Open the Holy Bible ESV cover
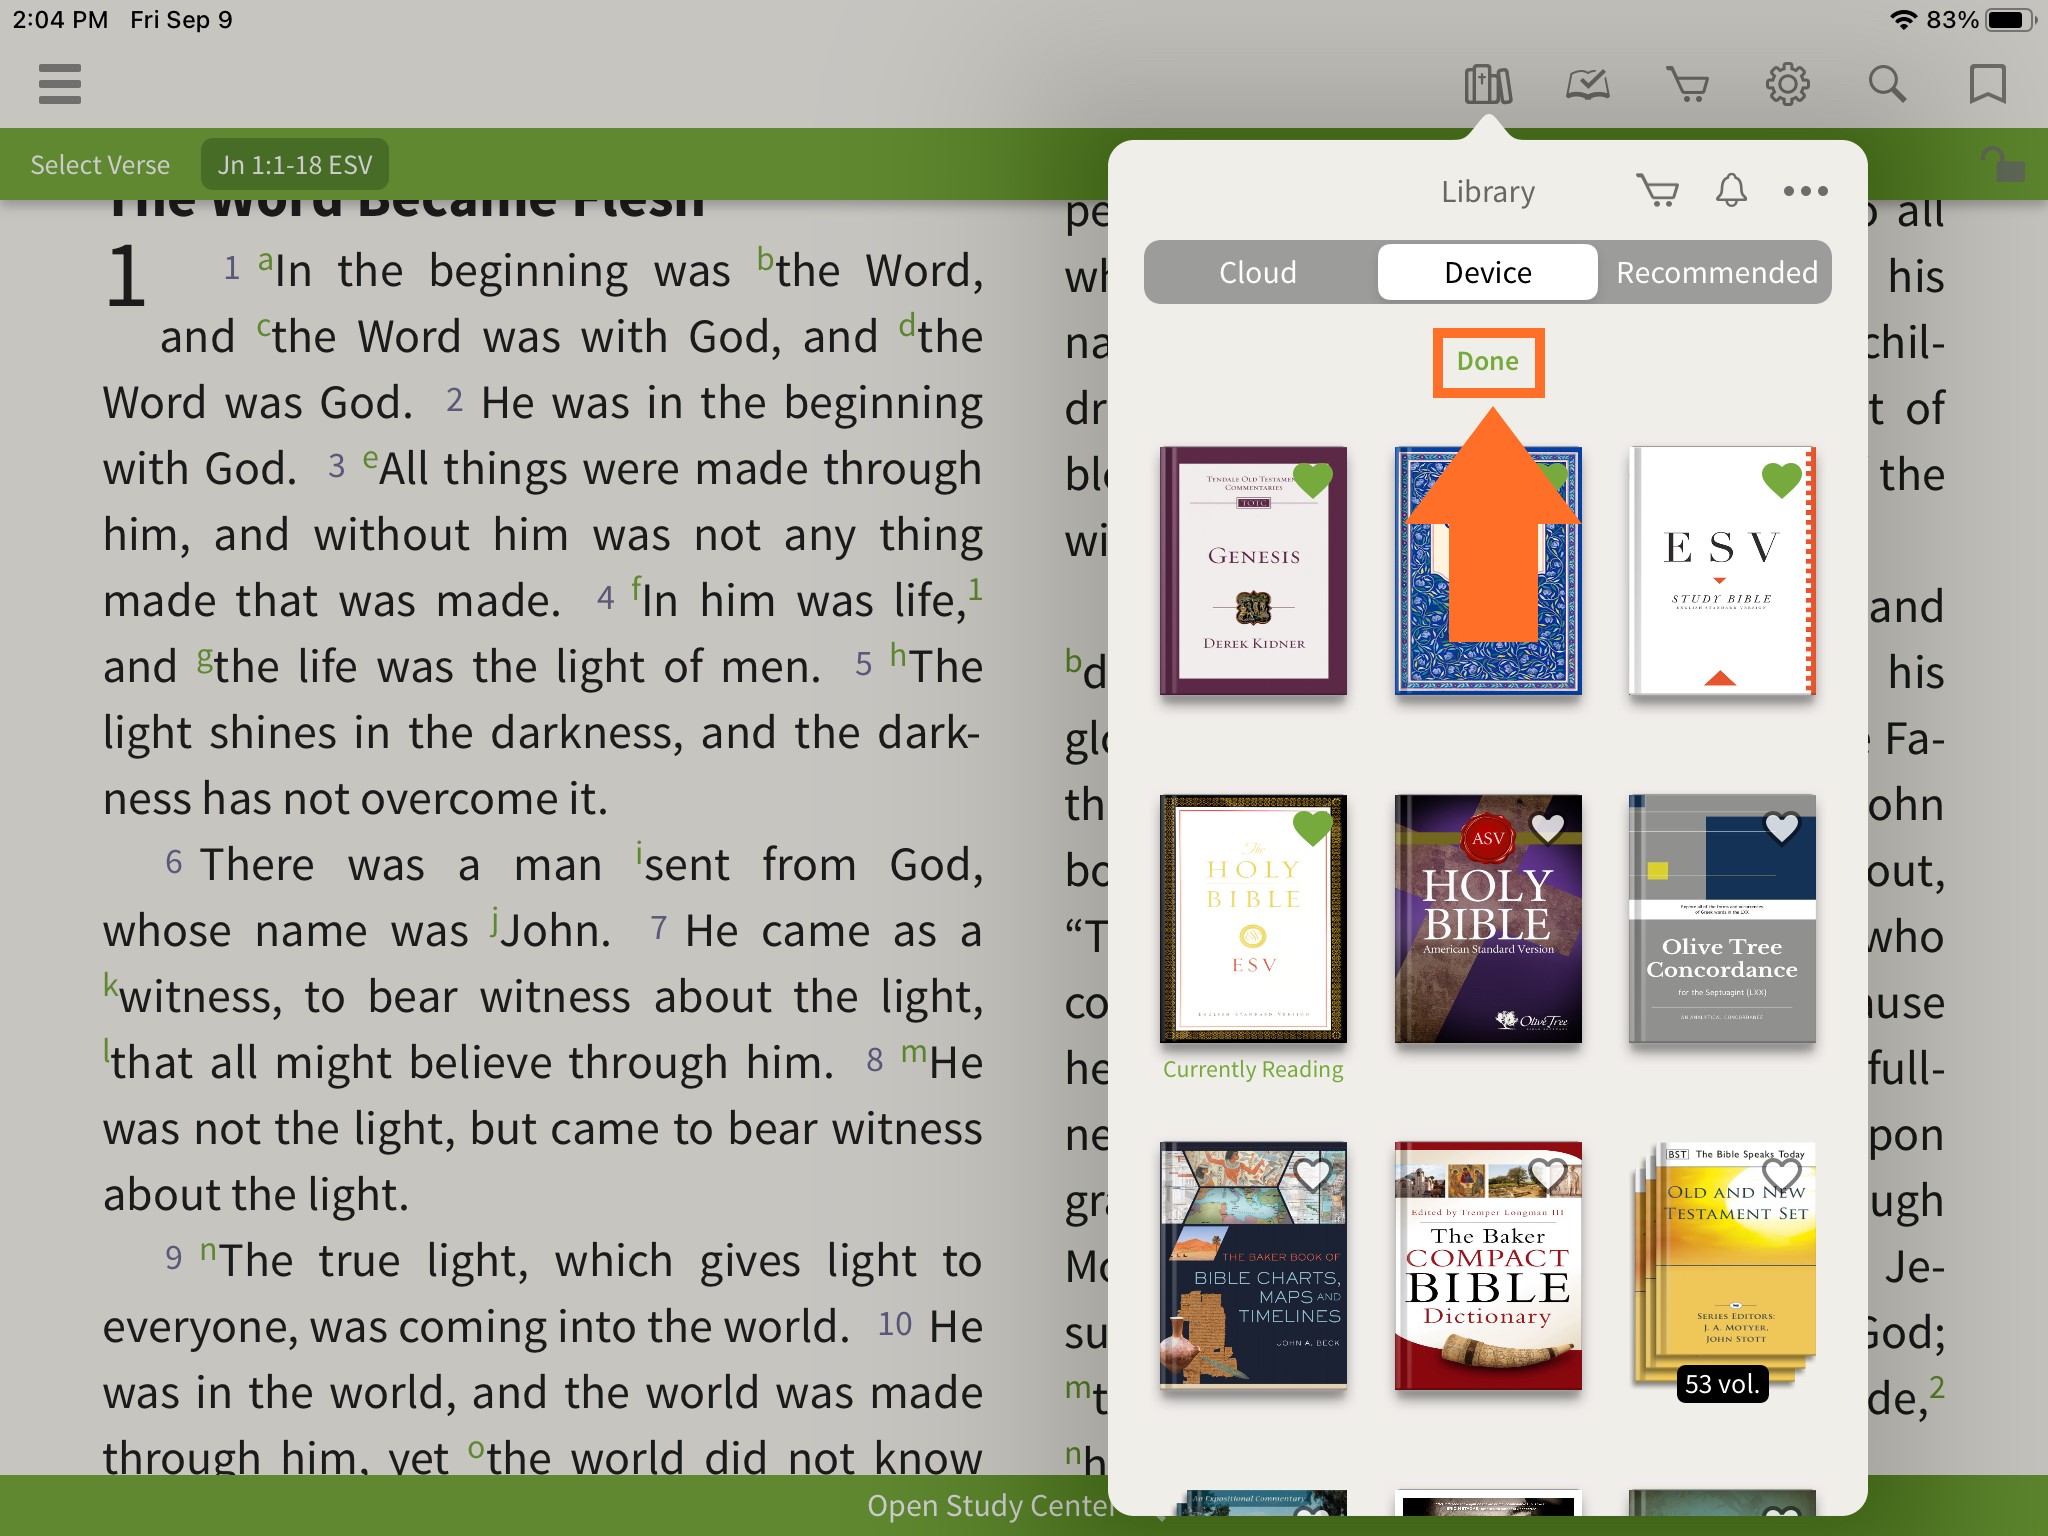This screenshot has height=1536, width=2048. point(1253,918)
